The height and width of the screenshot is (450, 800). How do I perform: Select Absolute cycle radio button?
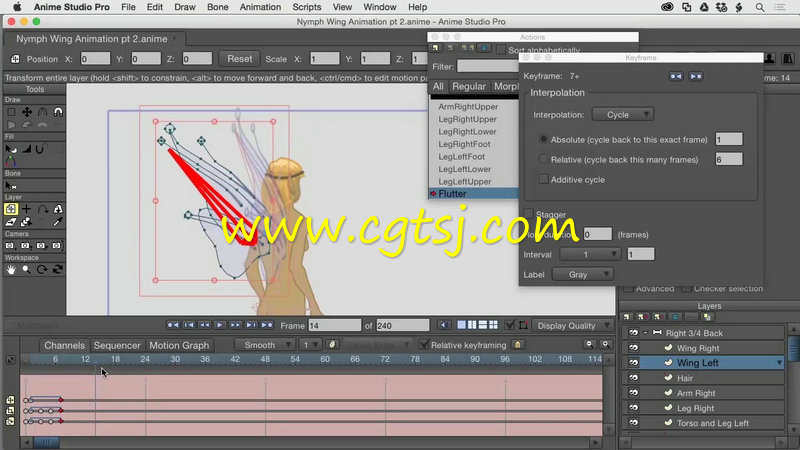tap(543, 139)
